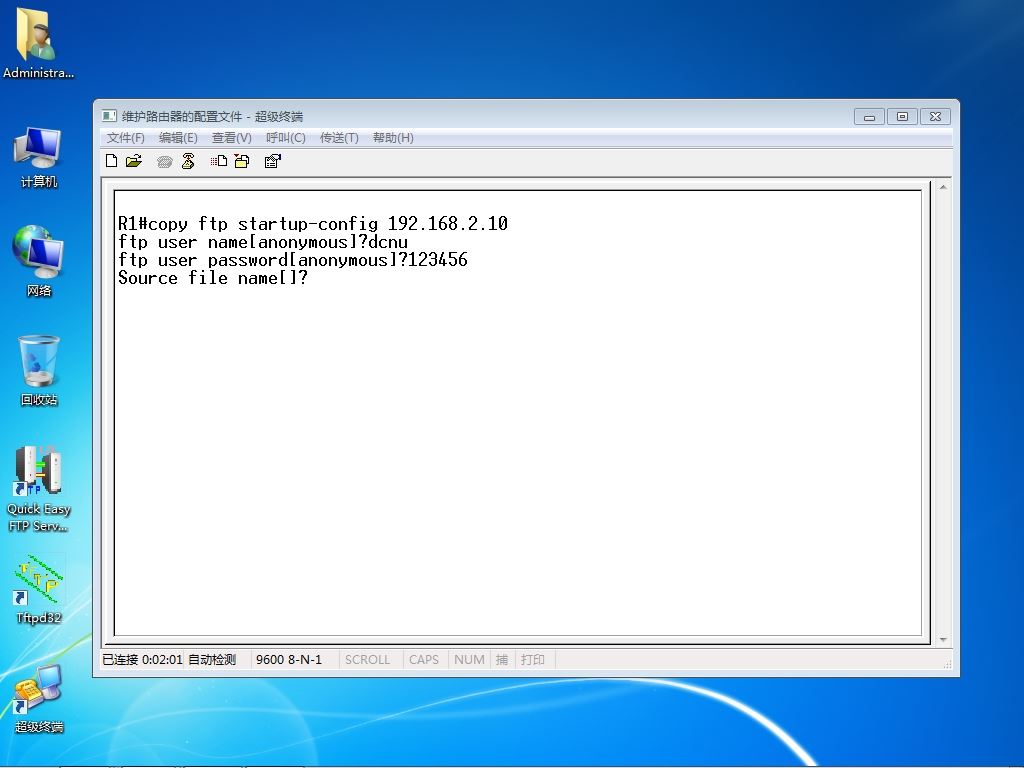Screen dimensions: 1024x768
Task: Click the NUM status indicator
Action: [469, 660]
